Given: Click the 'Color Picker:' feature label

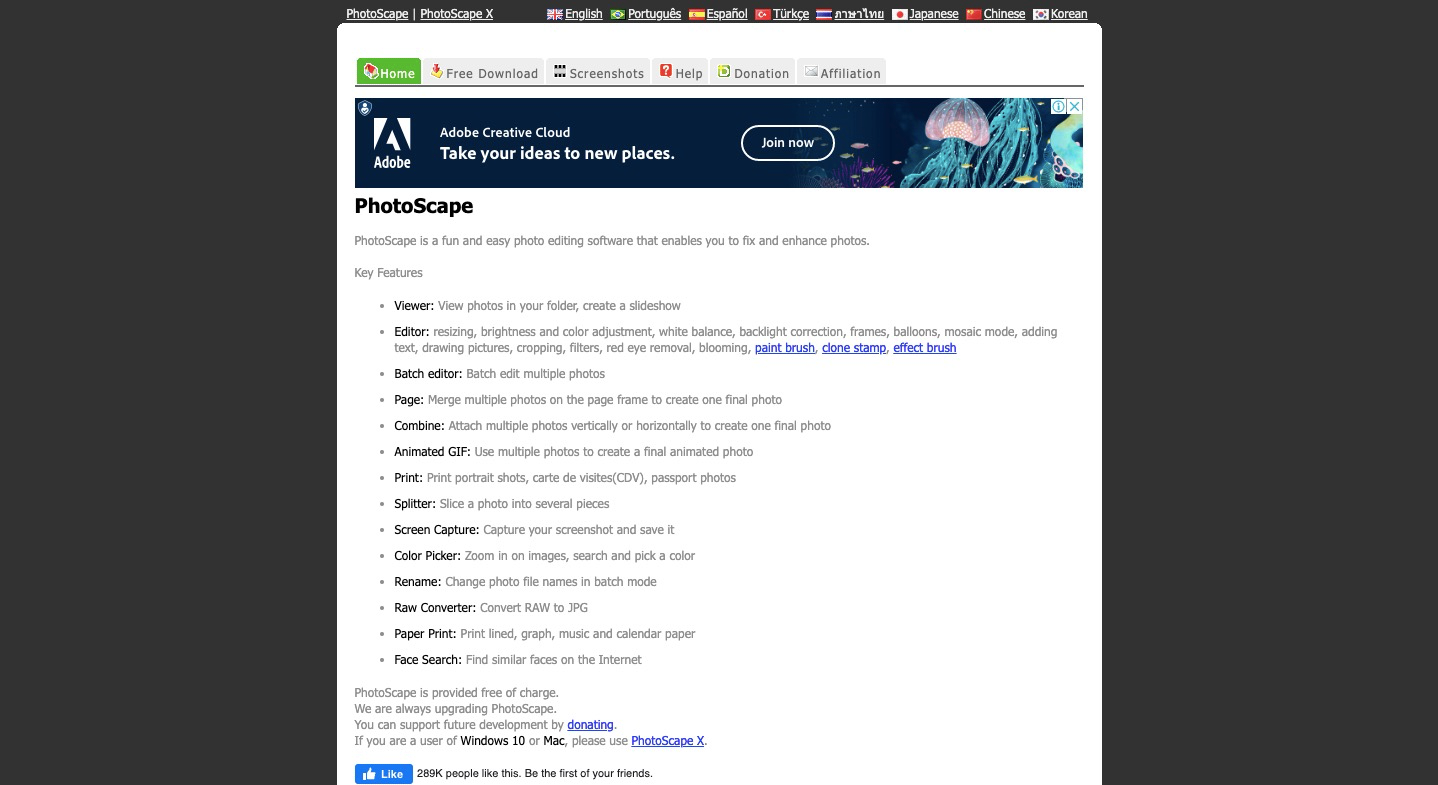Looking at the screenshot, I should 428,556.
